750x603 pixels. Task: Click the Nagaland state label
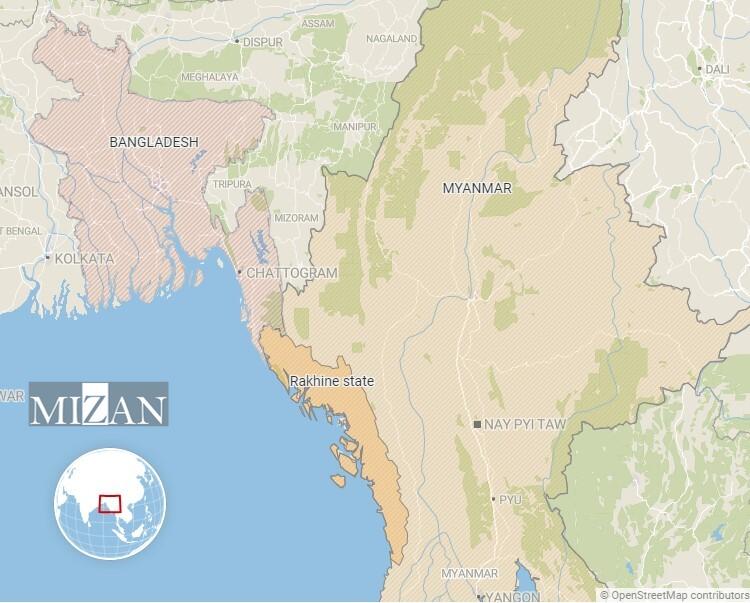point(392,39)
